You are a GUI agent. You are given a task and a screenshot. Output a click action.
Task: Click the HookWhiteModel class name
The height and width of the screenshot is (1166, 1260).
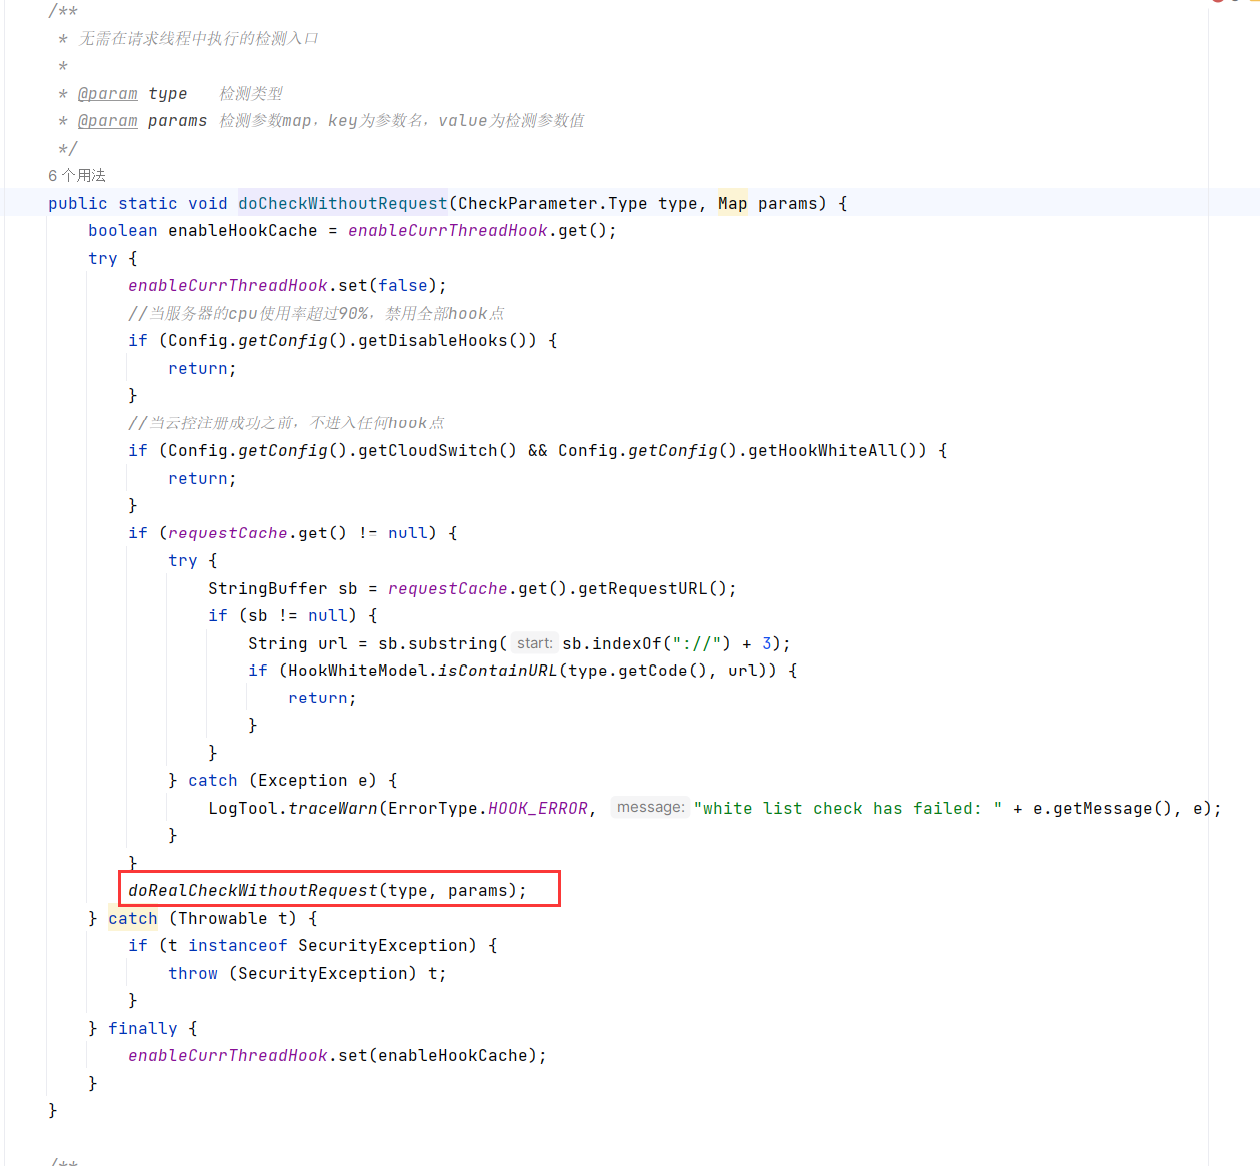tap(357, 671)
